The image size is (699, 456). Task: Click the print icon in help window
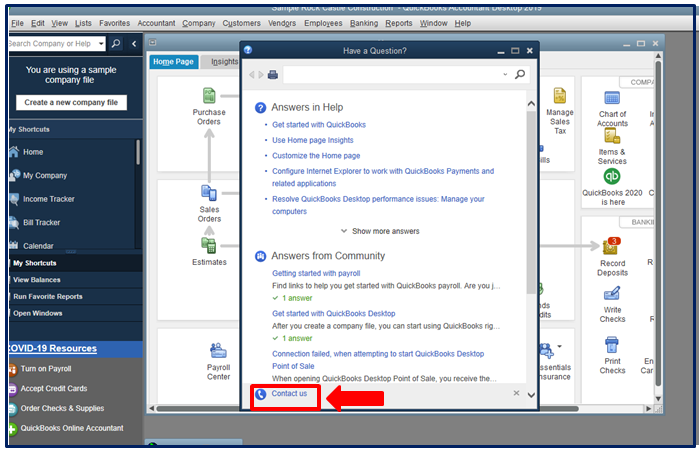coord(272,74)
